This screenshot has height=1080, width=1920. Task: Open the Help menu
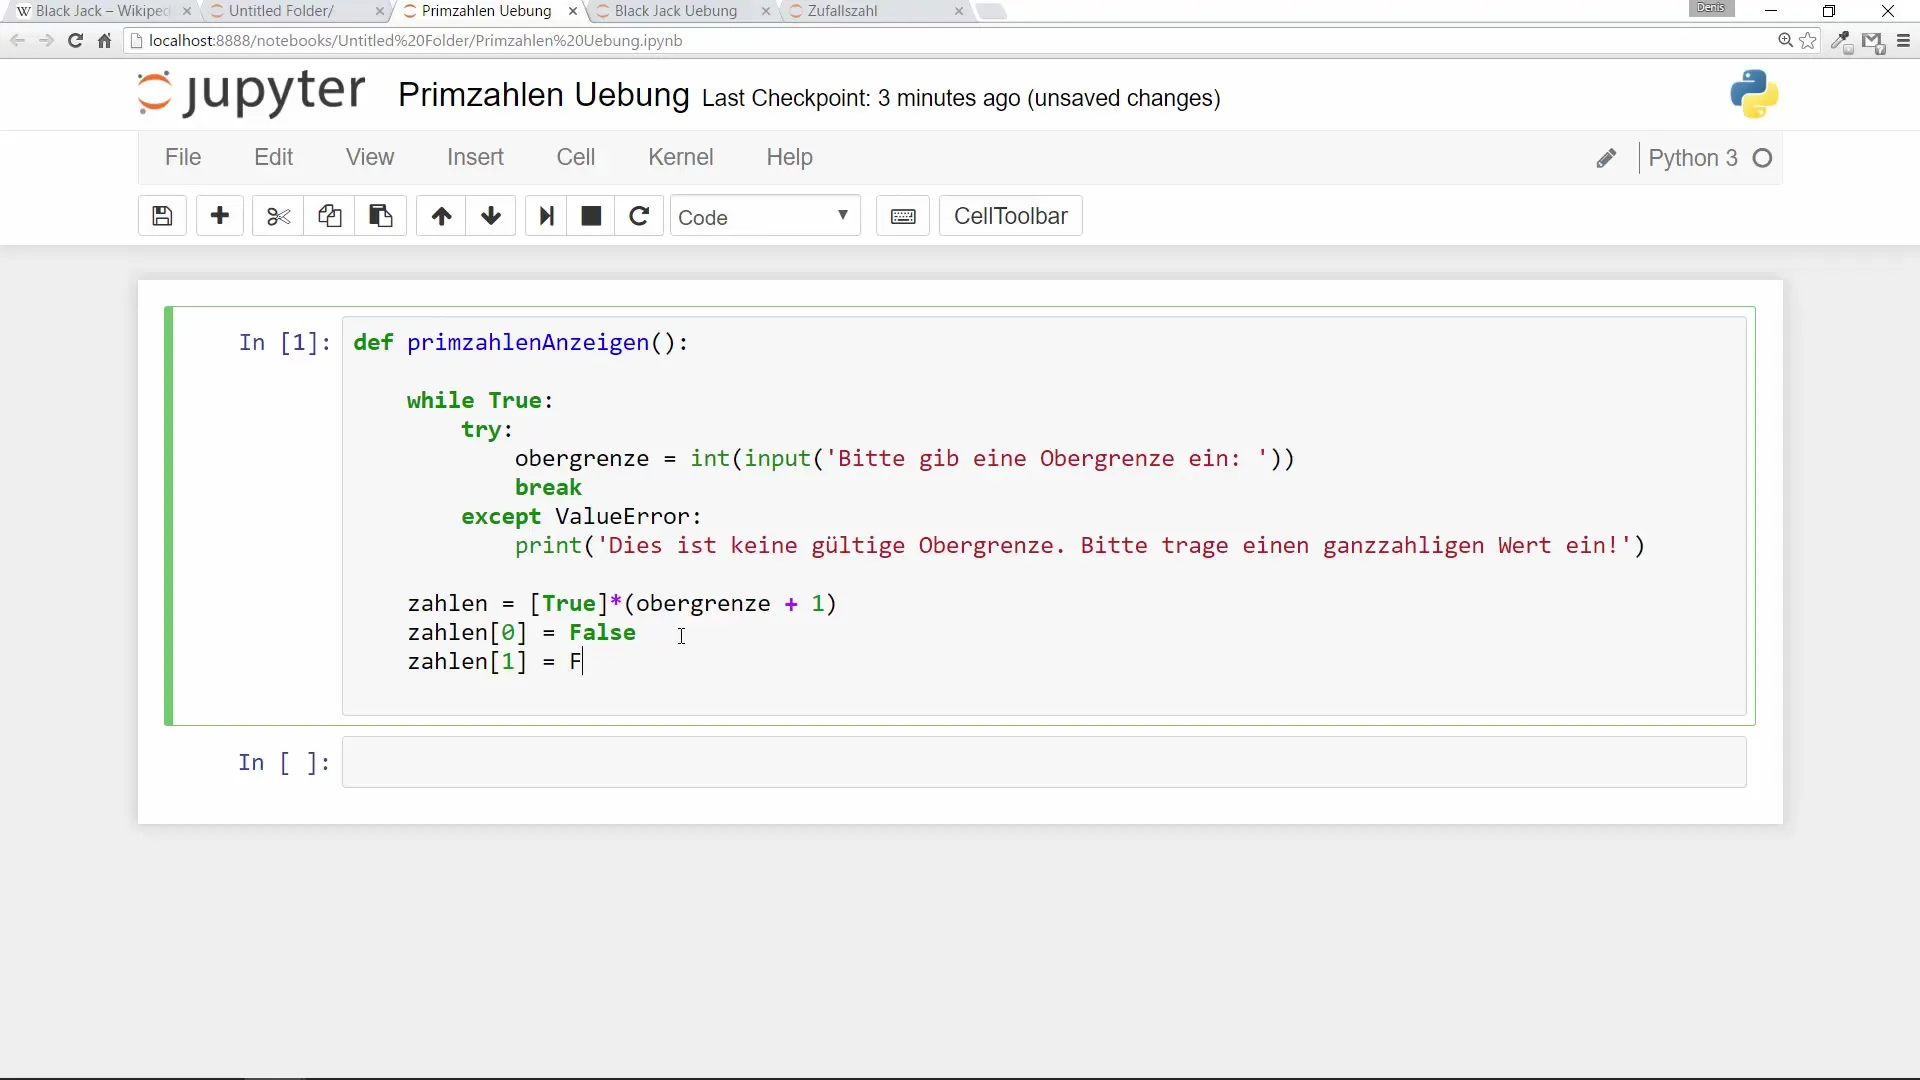[789, 157]
